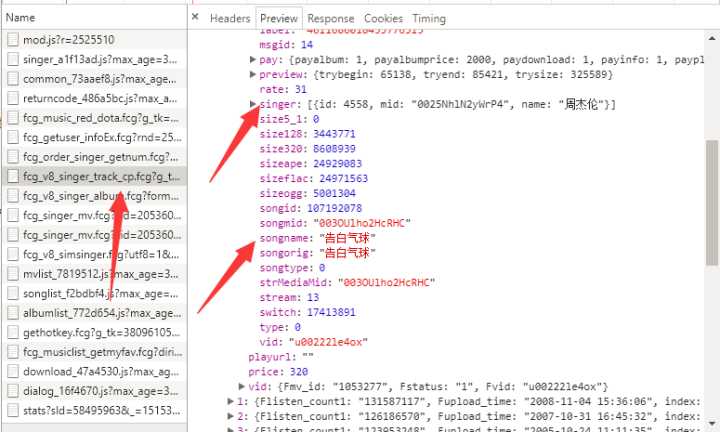Click file icon of gethotkey.fcg request
Screen dimensions: 720x432
point(13,332)
